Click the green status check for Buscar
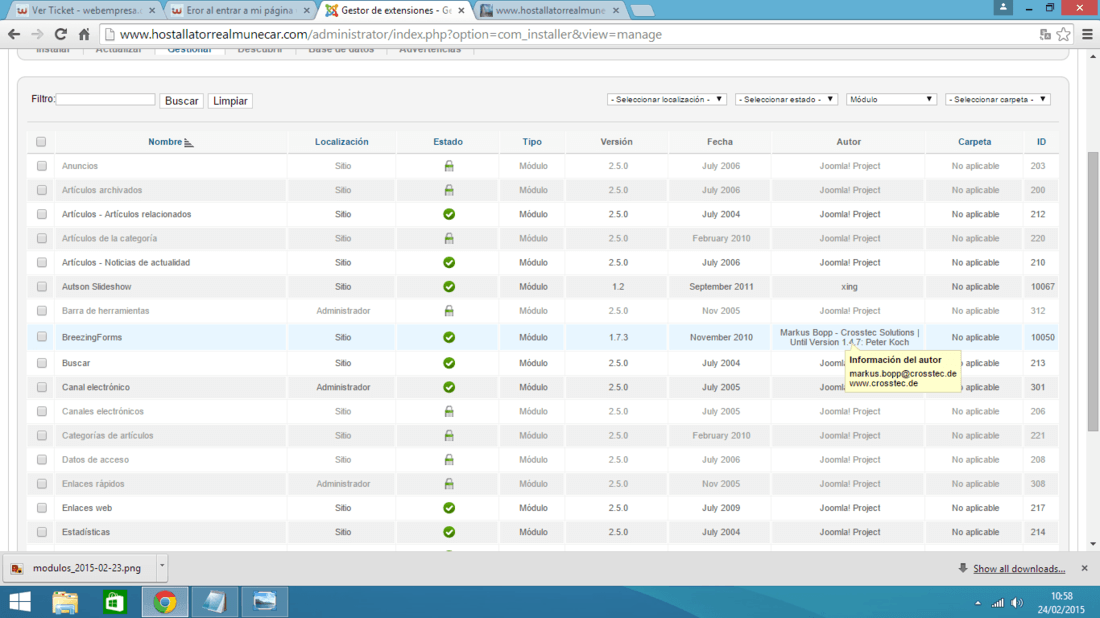Viewport: 1100px width, 618px height. click(449, 363)
